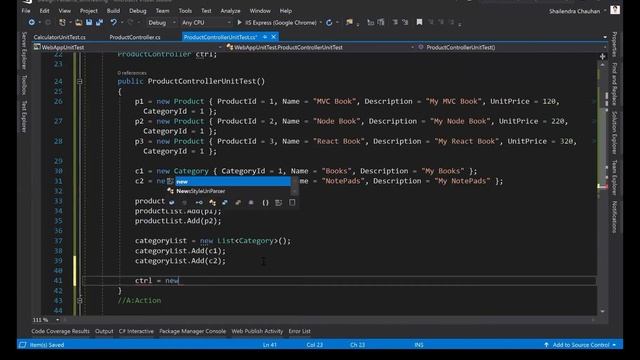The height and width of the screenshot is (360, 640).
Task: Click the Shailendra Chauhan account name
Action: [x=574, y=11]
